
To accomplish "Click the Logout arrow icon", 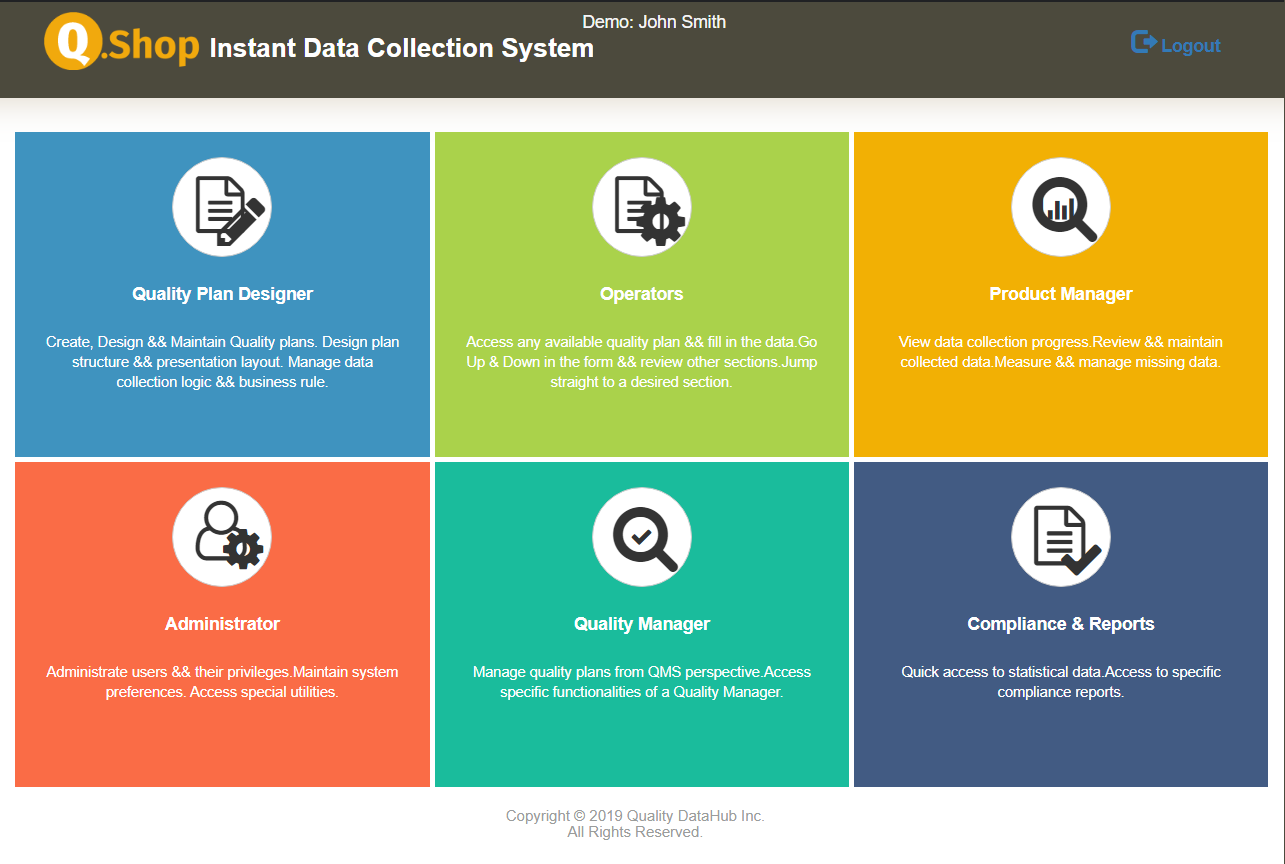I will point(1144,42).
